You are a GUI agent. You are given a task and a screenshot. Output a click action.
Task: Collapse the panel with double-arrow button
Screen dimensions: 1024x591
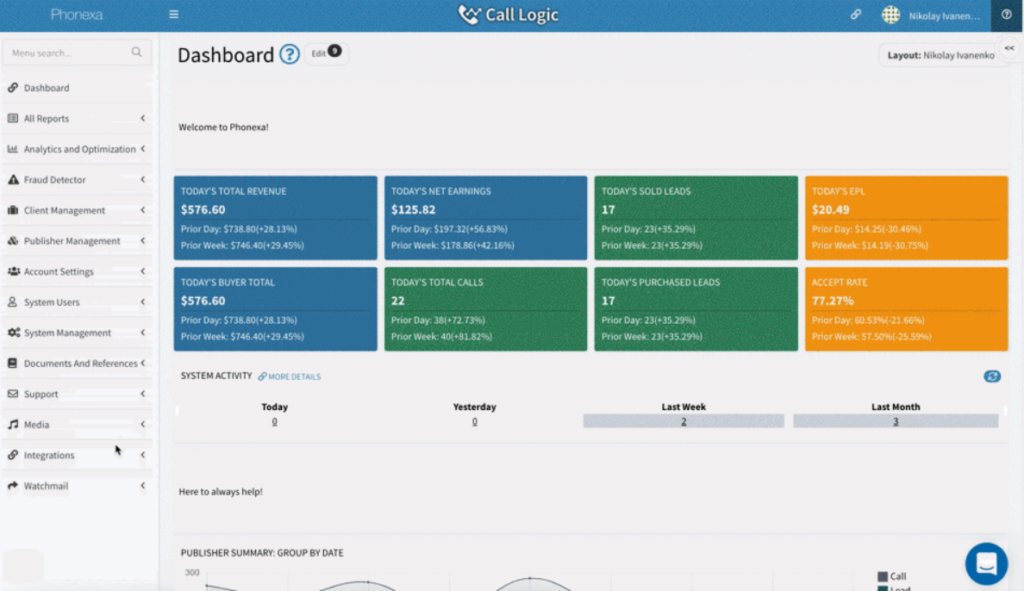pyautogui.click(x=1009, y=48)
